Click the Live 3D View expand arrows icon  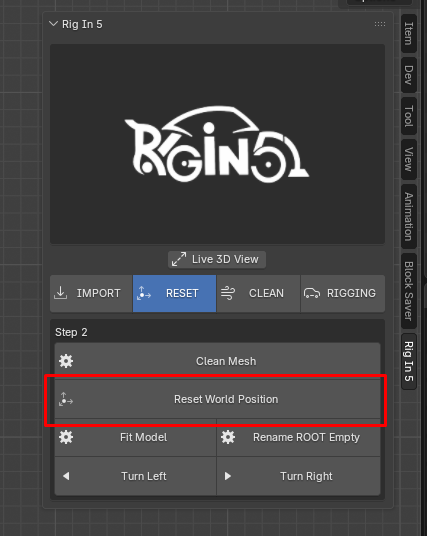[x=179, y=259]
